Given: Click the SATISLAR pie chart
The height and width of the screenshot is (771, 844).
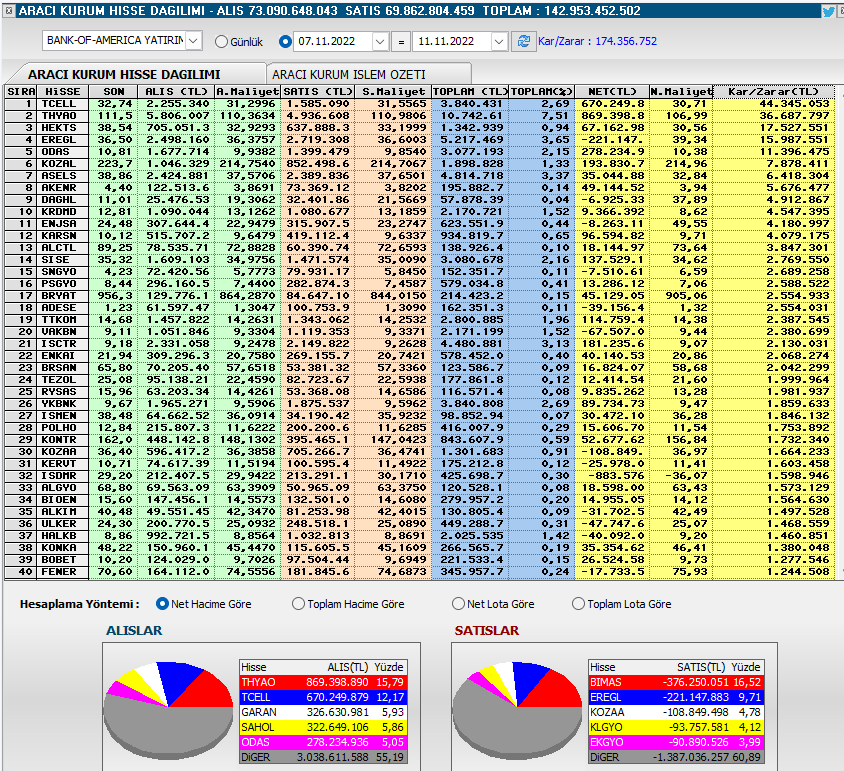Looking at the screenshot, I should [517, 711].
